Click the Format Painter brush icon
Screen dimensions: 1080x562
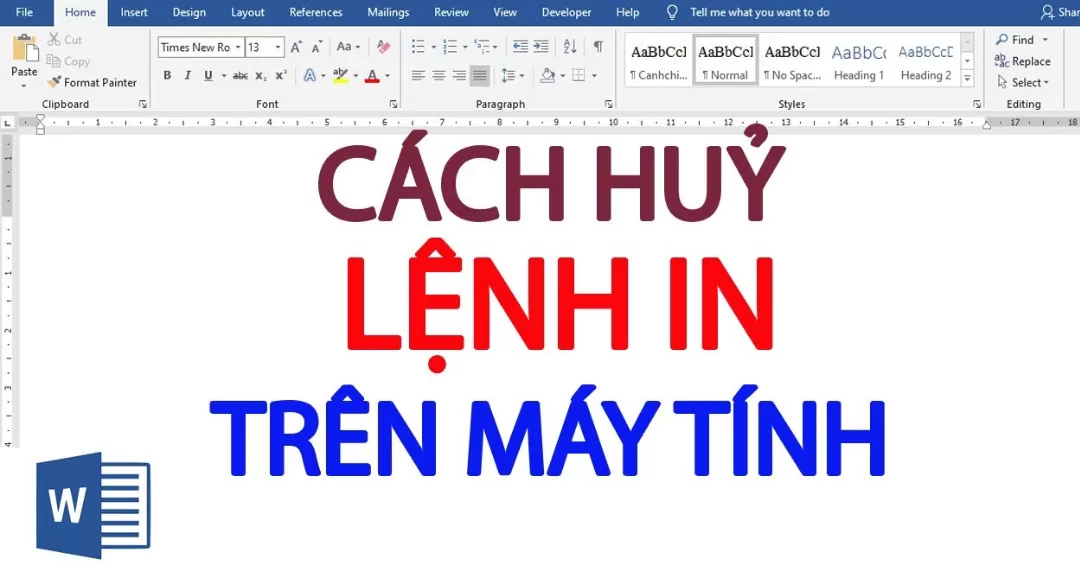click(x=54, y=83)
